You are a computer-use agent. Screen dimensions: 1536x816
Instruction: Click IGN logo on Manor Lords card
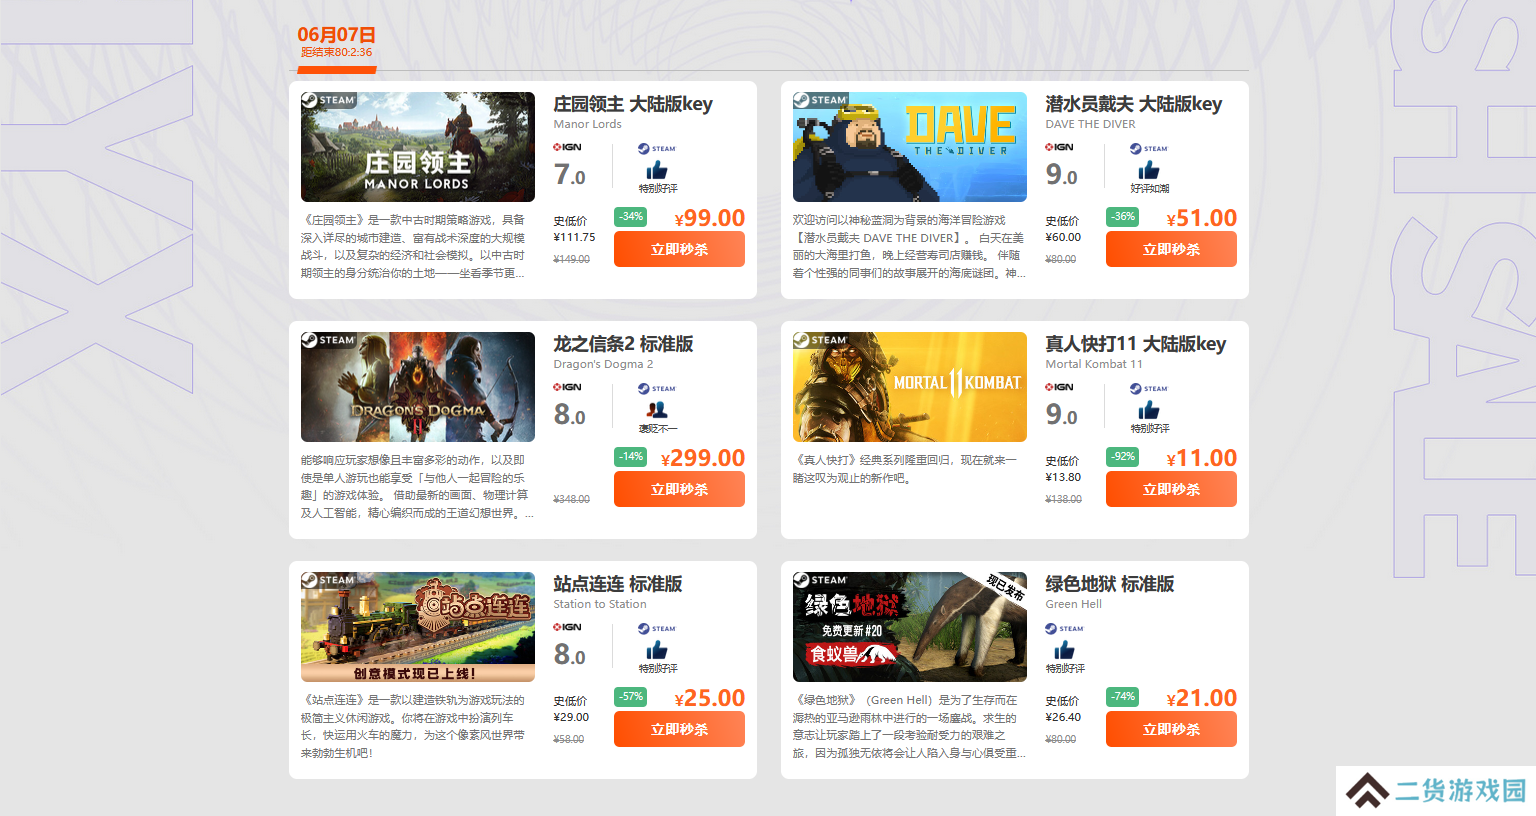(x=568, y=147)
